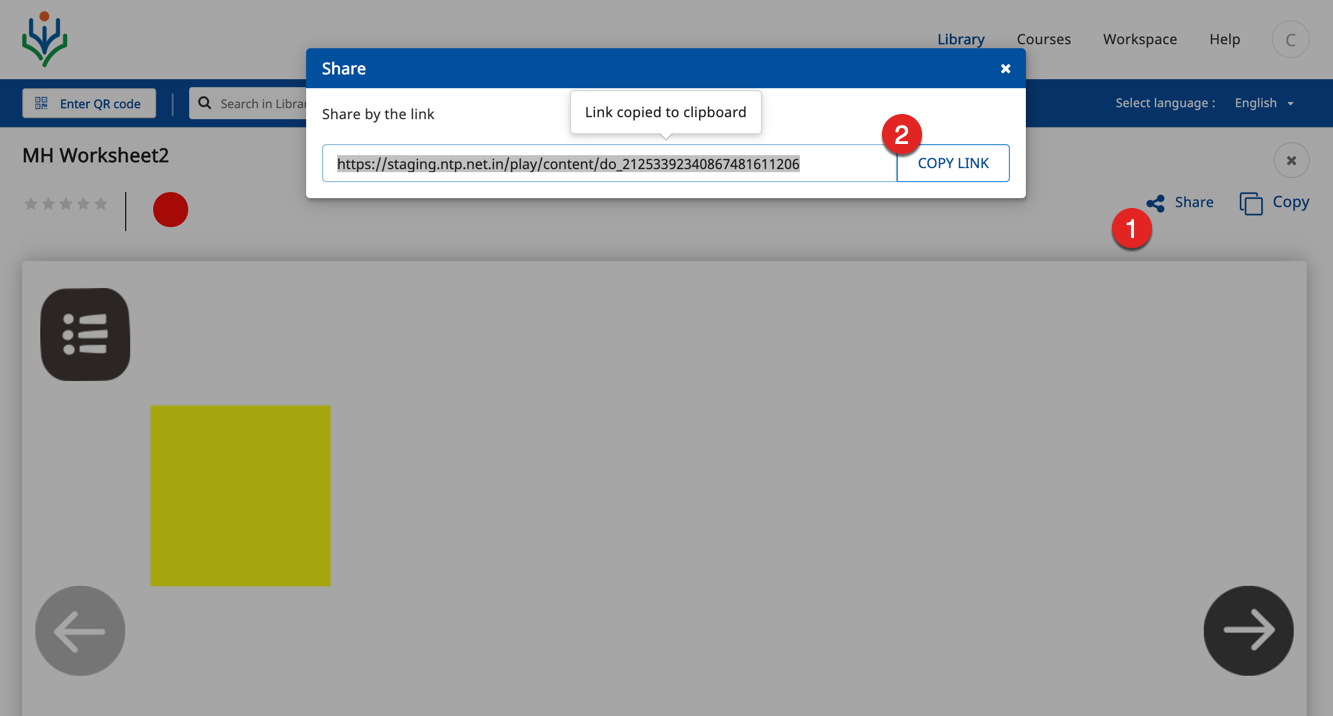
Task: Go to previous slide with left arrow
Action: 80,631
